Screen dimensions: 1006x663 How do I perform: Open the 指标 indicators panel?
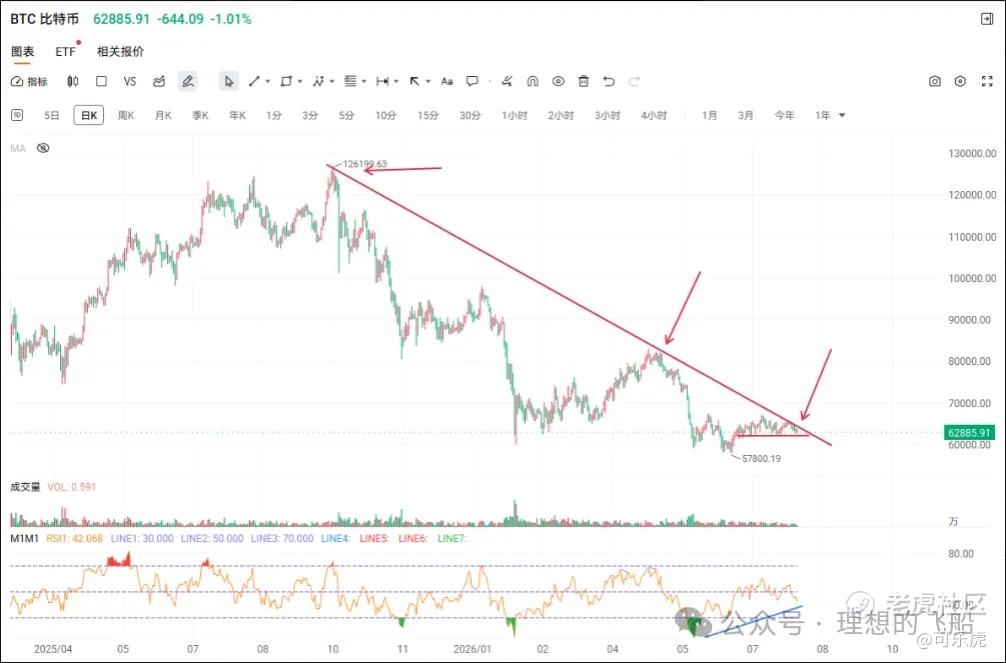(30, 82)
